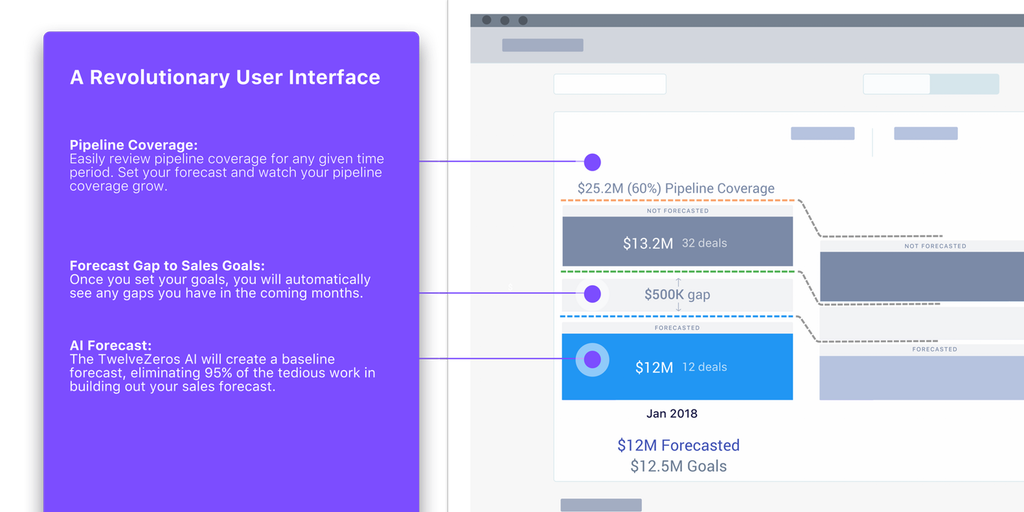Click the NOT FORECASTED header above $13.2M

point(677,211)
